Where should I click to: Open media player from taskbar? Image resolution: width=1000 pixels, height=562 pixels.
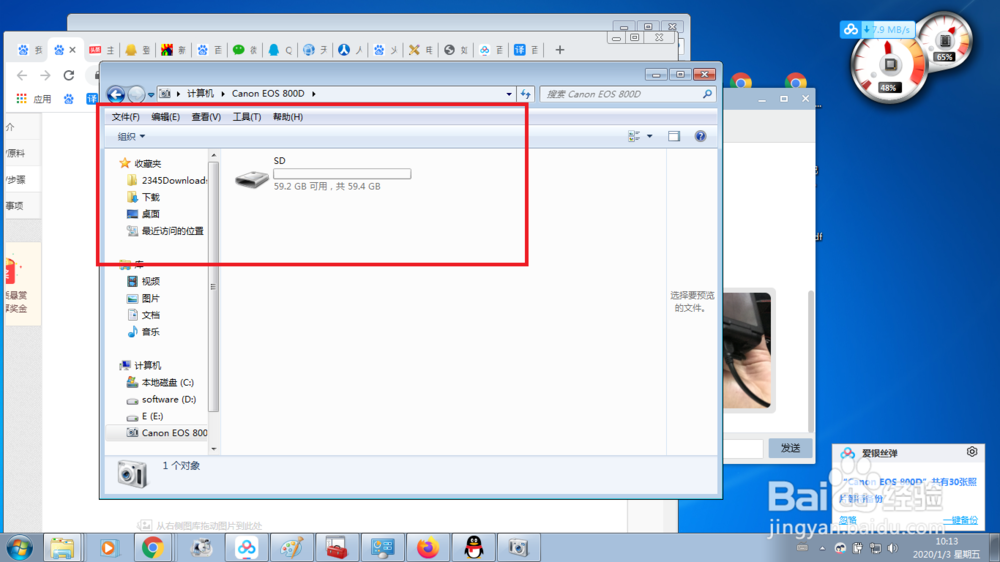(x=108, y=547)
